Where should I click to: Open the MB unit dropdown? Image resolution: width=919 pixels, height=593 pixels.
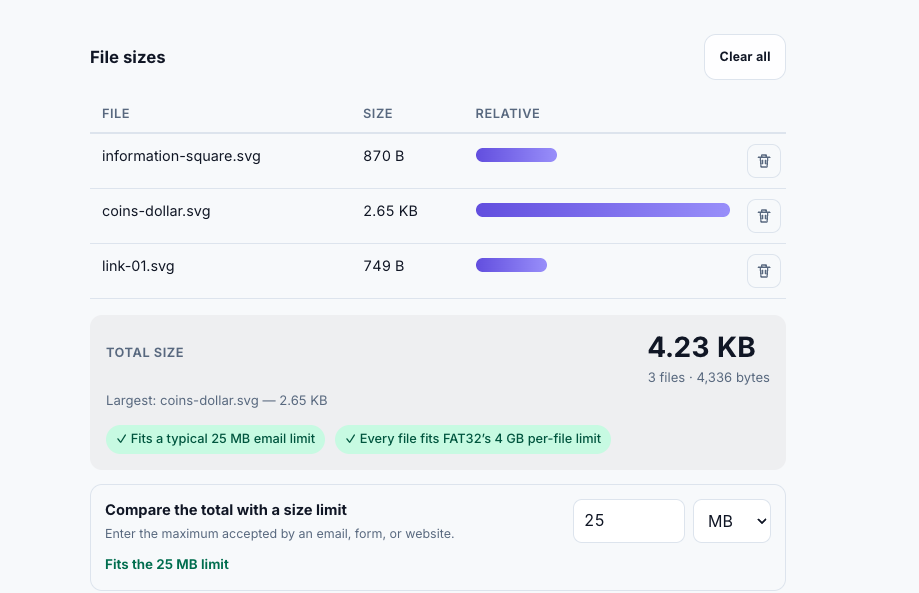click(732, 521)
